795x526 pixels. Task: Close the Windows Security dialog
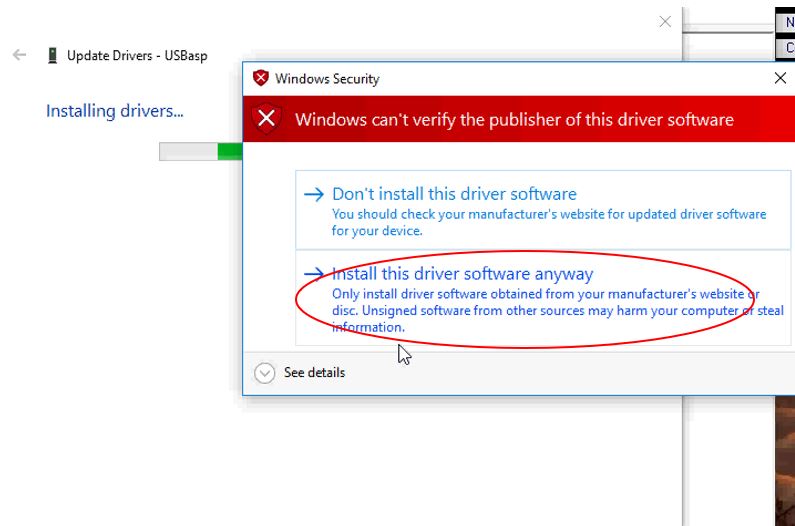[x=780, y=78]
